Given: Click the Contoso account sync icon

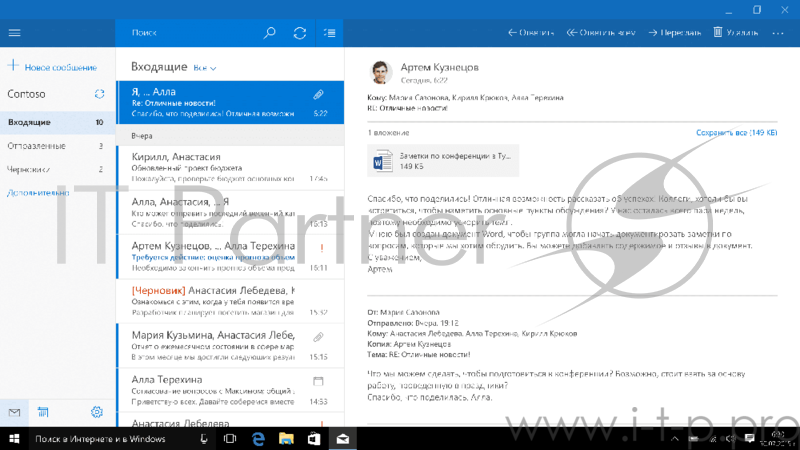Looking at the screenshot, I should coord(99,94).
